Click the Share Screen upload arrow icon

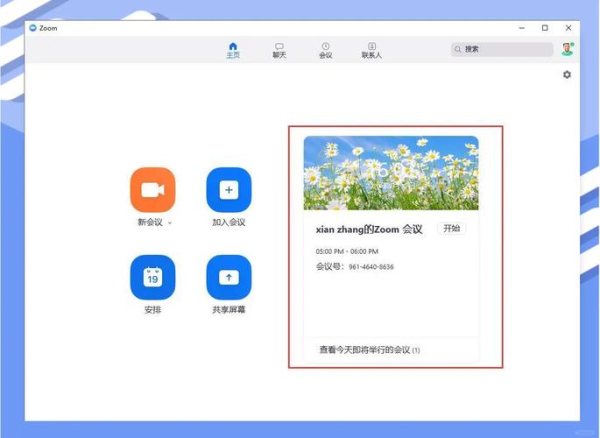229,277
